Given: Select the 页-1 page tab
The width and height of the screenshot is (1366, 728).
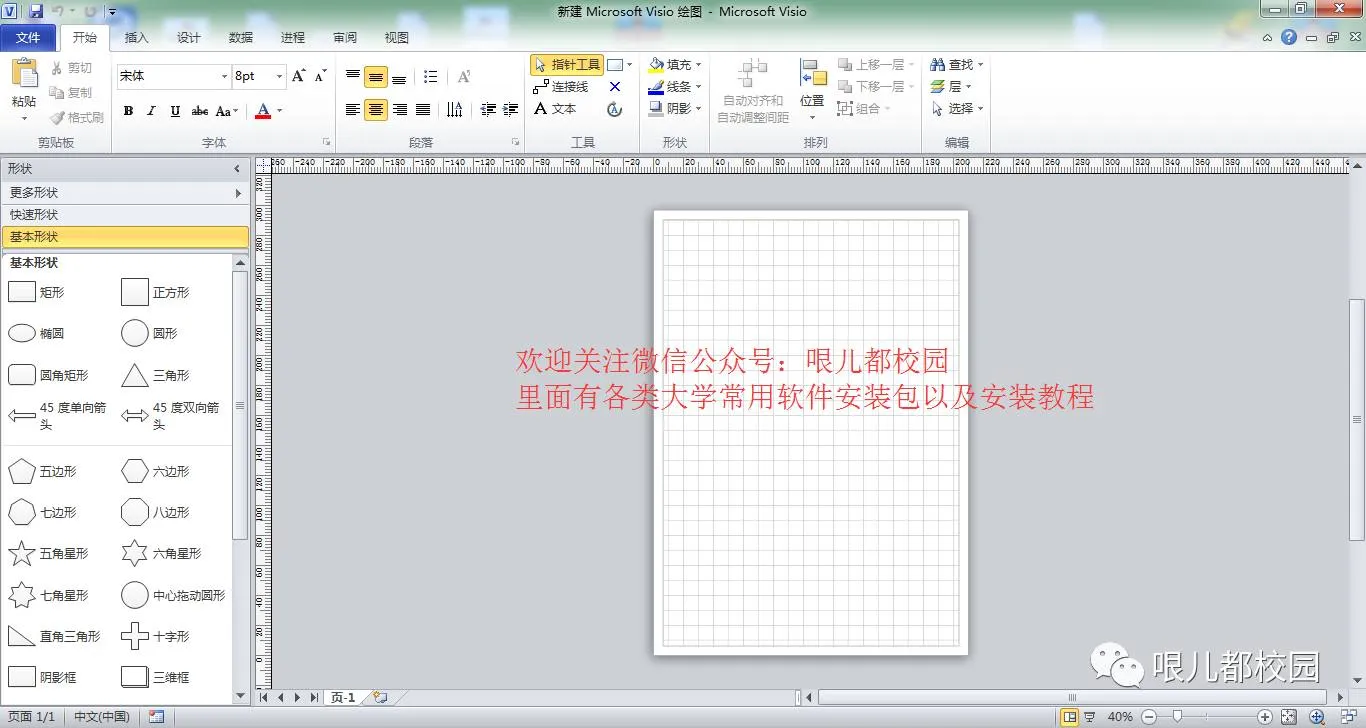Looking at the screenshot, I should coord(343,697).
